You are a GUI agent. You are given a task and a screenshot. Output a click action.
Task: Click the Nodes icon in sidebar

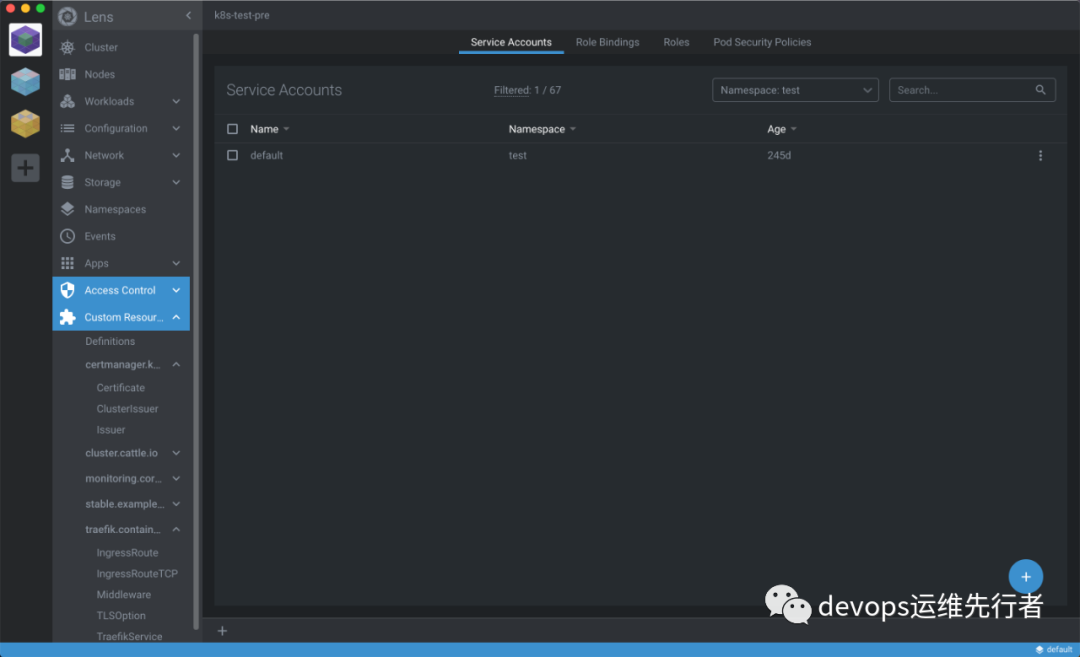point(68,74)
